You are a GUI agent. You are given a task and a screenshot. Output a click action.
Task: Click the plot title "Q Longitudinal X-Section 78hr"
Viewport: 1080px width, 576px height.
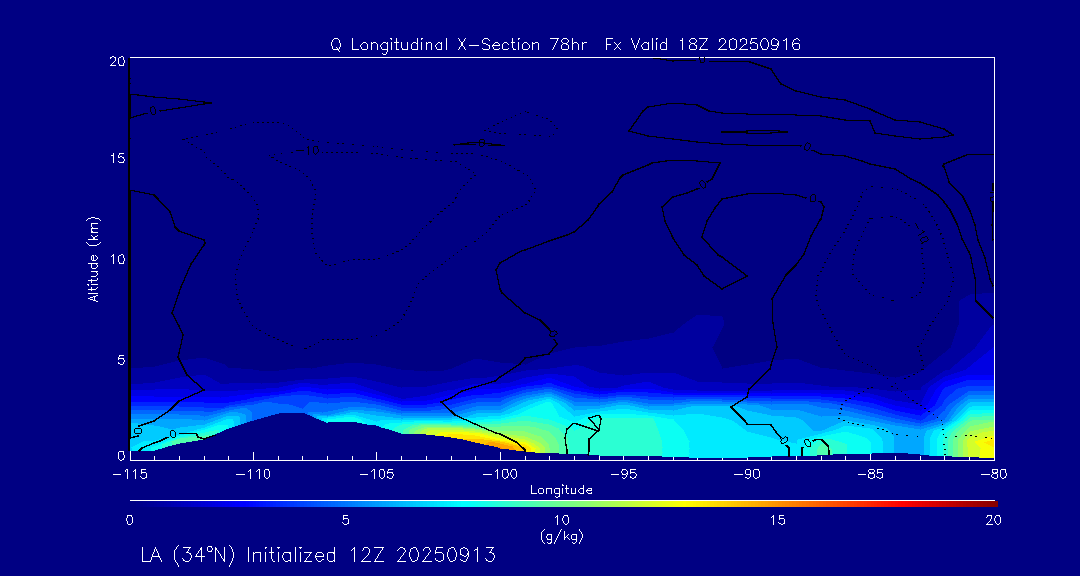point(459,45)
